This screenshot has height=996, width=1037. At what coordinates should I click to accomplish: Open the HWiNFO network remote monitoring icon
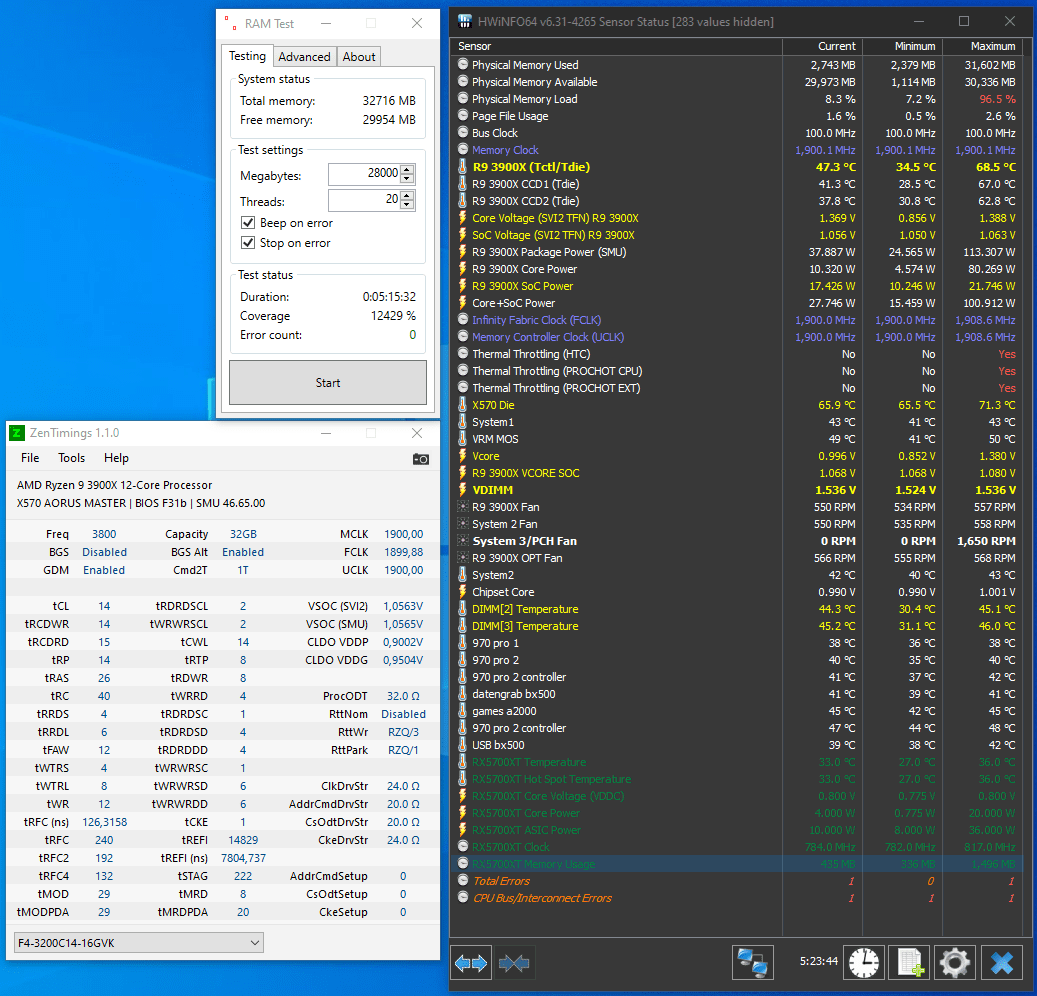pyautogui.click(x=753, y=962)
